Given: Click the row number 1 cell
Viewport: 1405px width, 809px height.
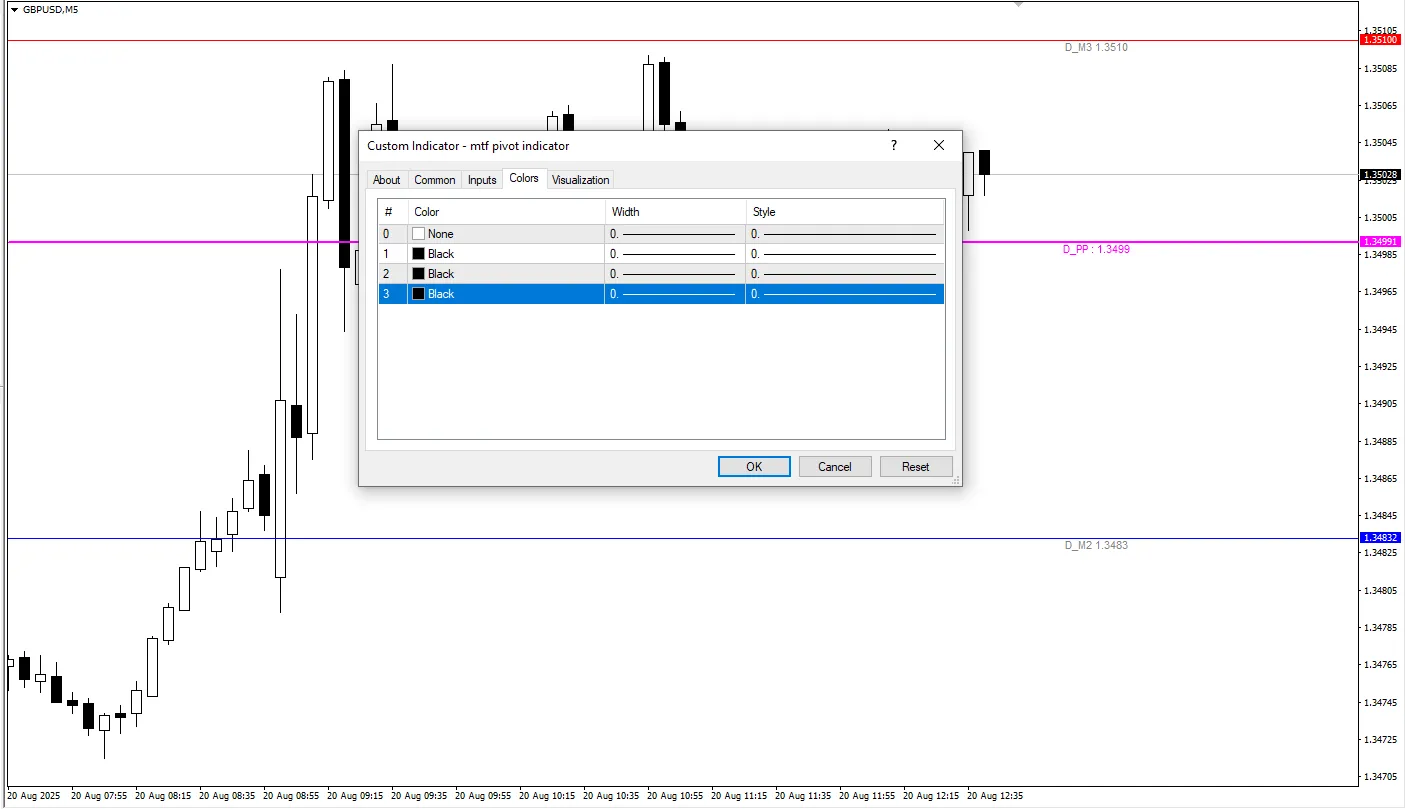Looking at the screenshot, I should coord(393,254).
